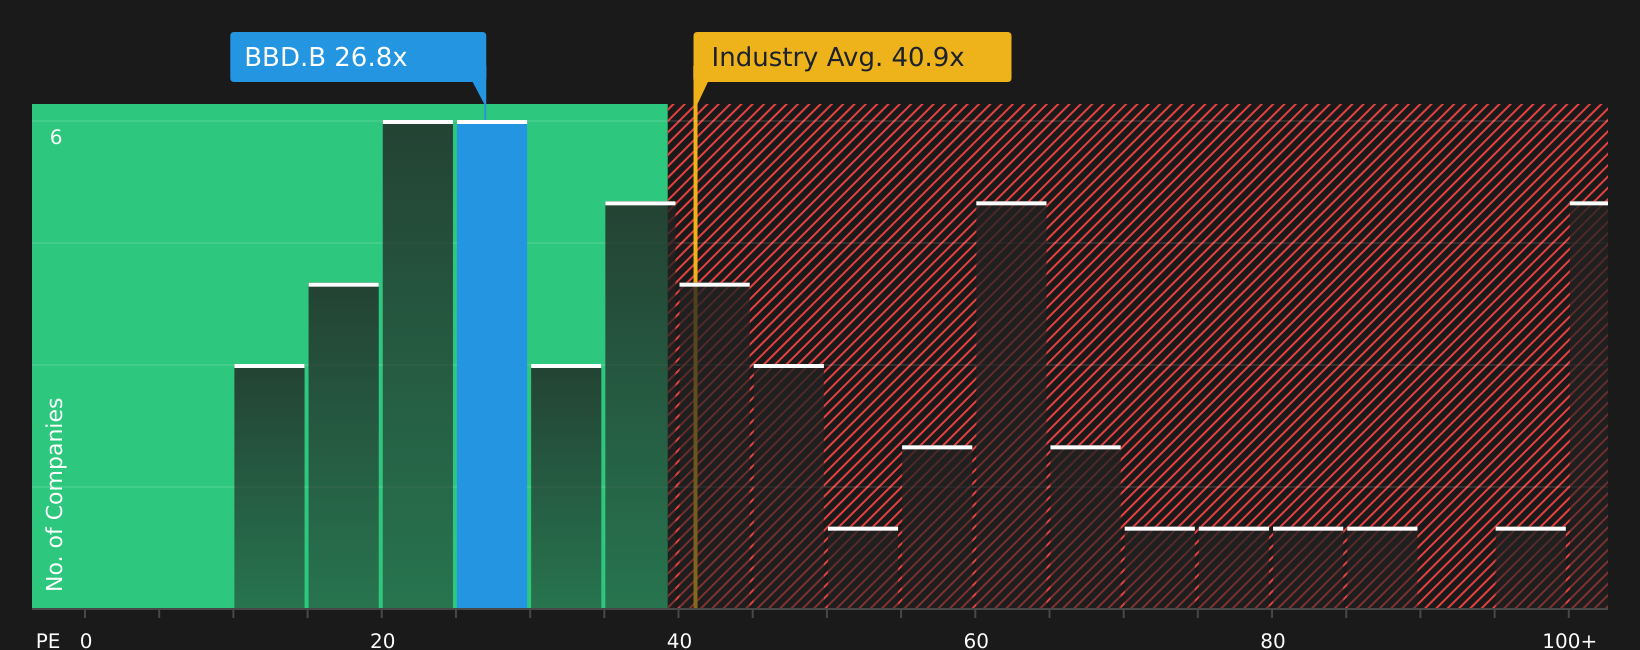
Task: Click the bar for PE 40 to 45
Action: (x=714, y=446)
